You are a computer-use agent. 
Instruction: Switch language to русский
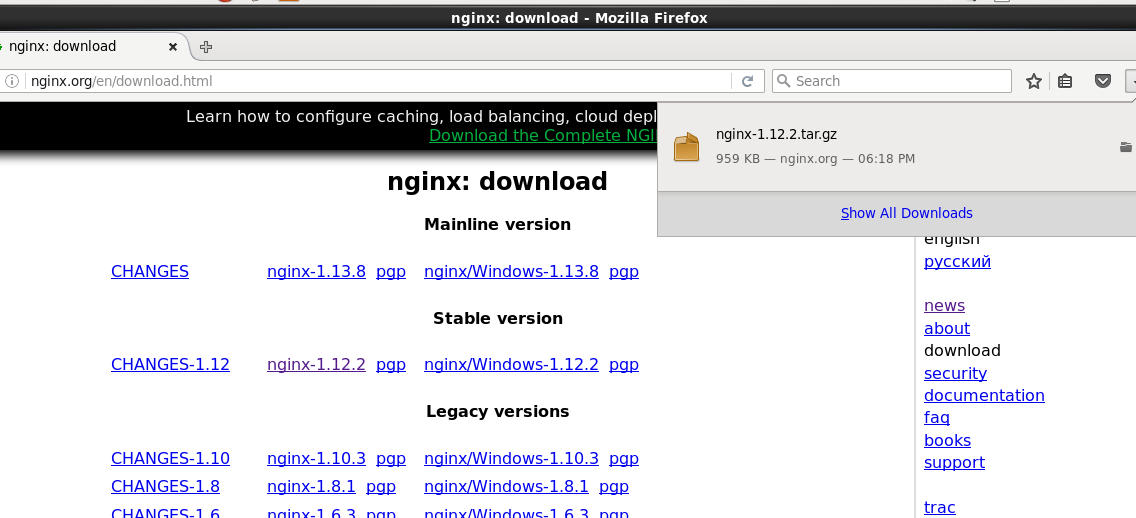click(957, 262)
